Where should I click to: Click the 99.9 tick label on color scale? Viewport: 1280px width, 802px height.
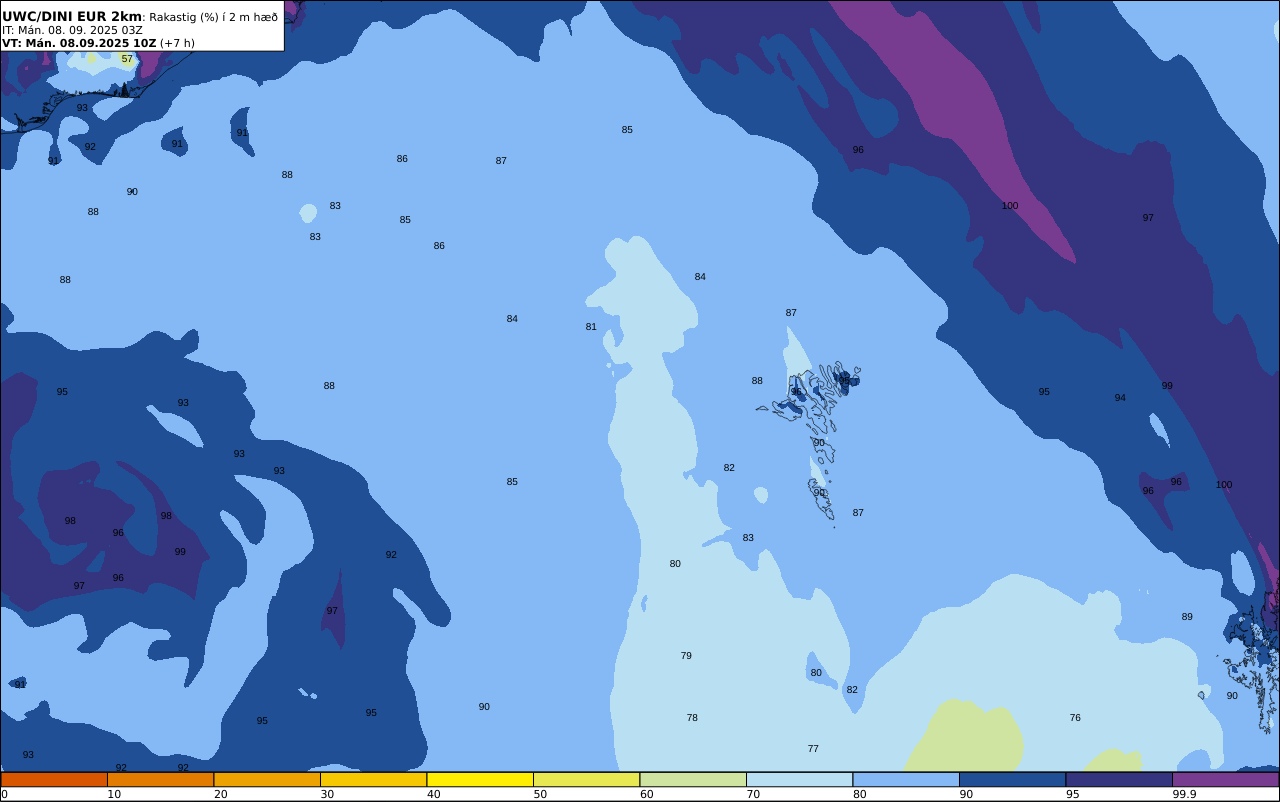point(1184,794)
